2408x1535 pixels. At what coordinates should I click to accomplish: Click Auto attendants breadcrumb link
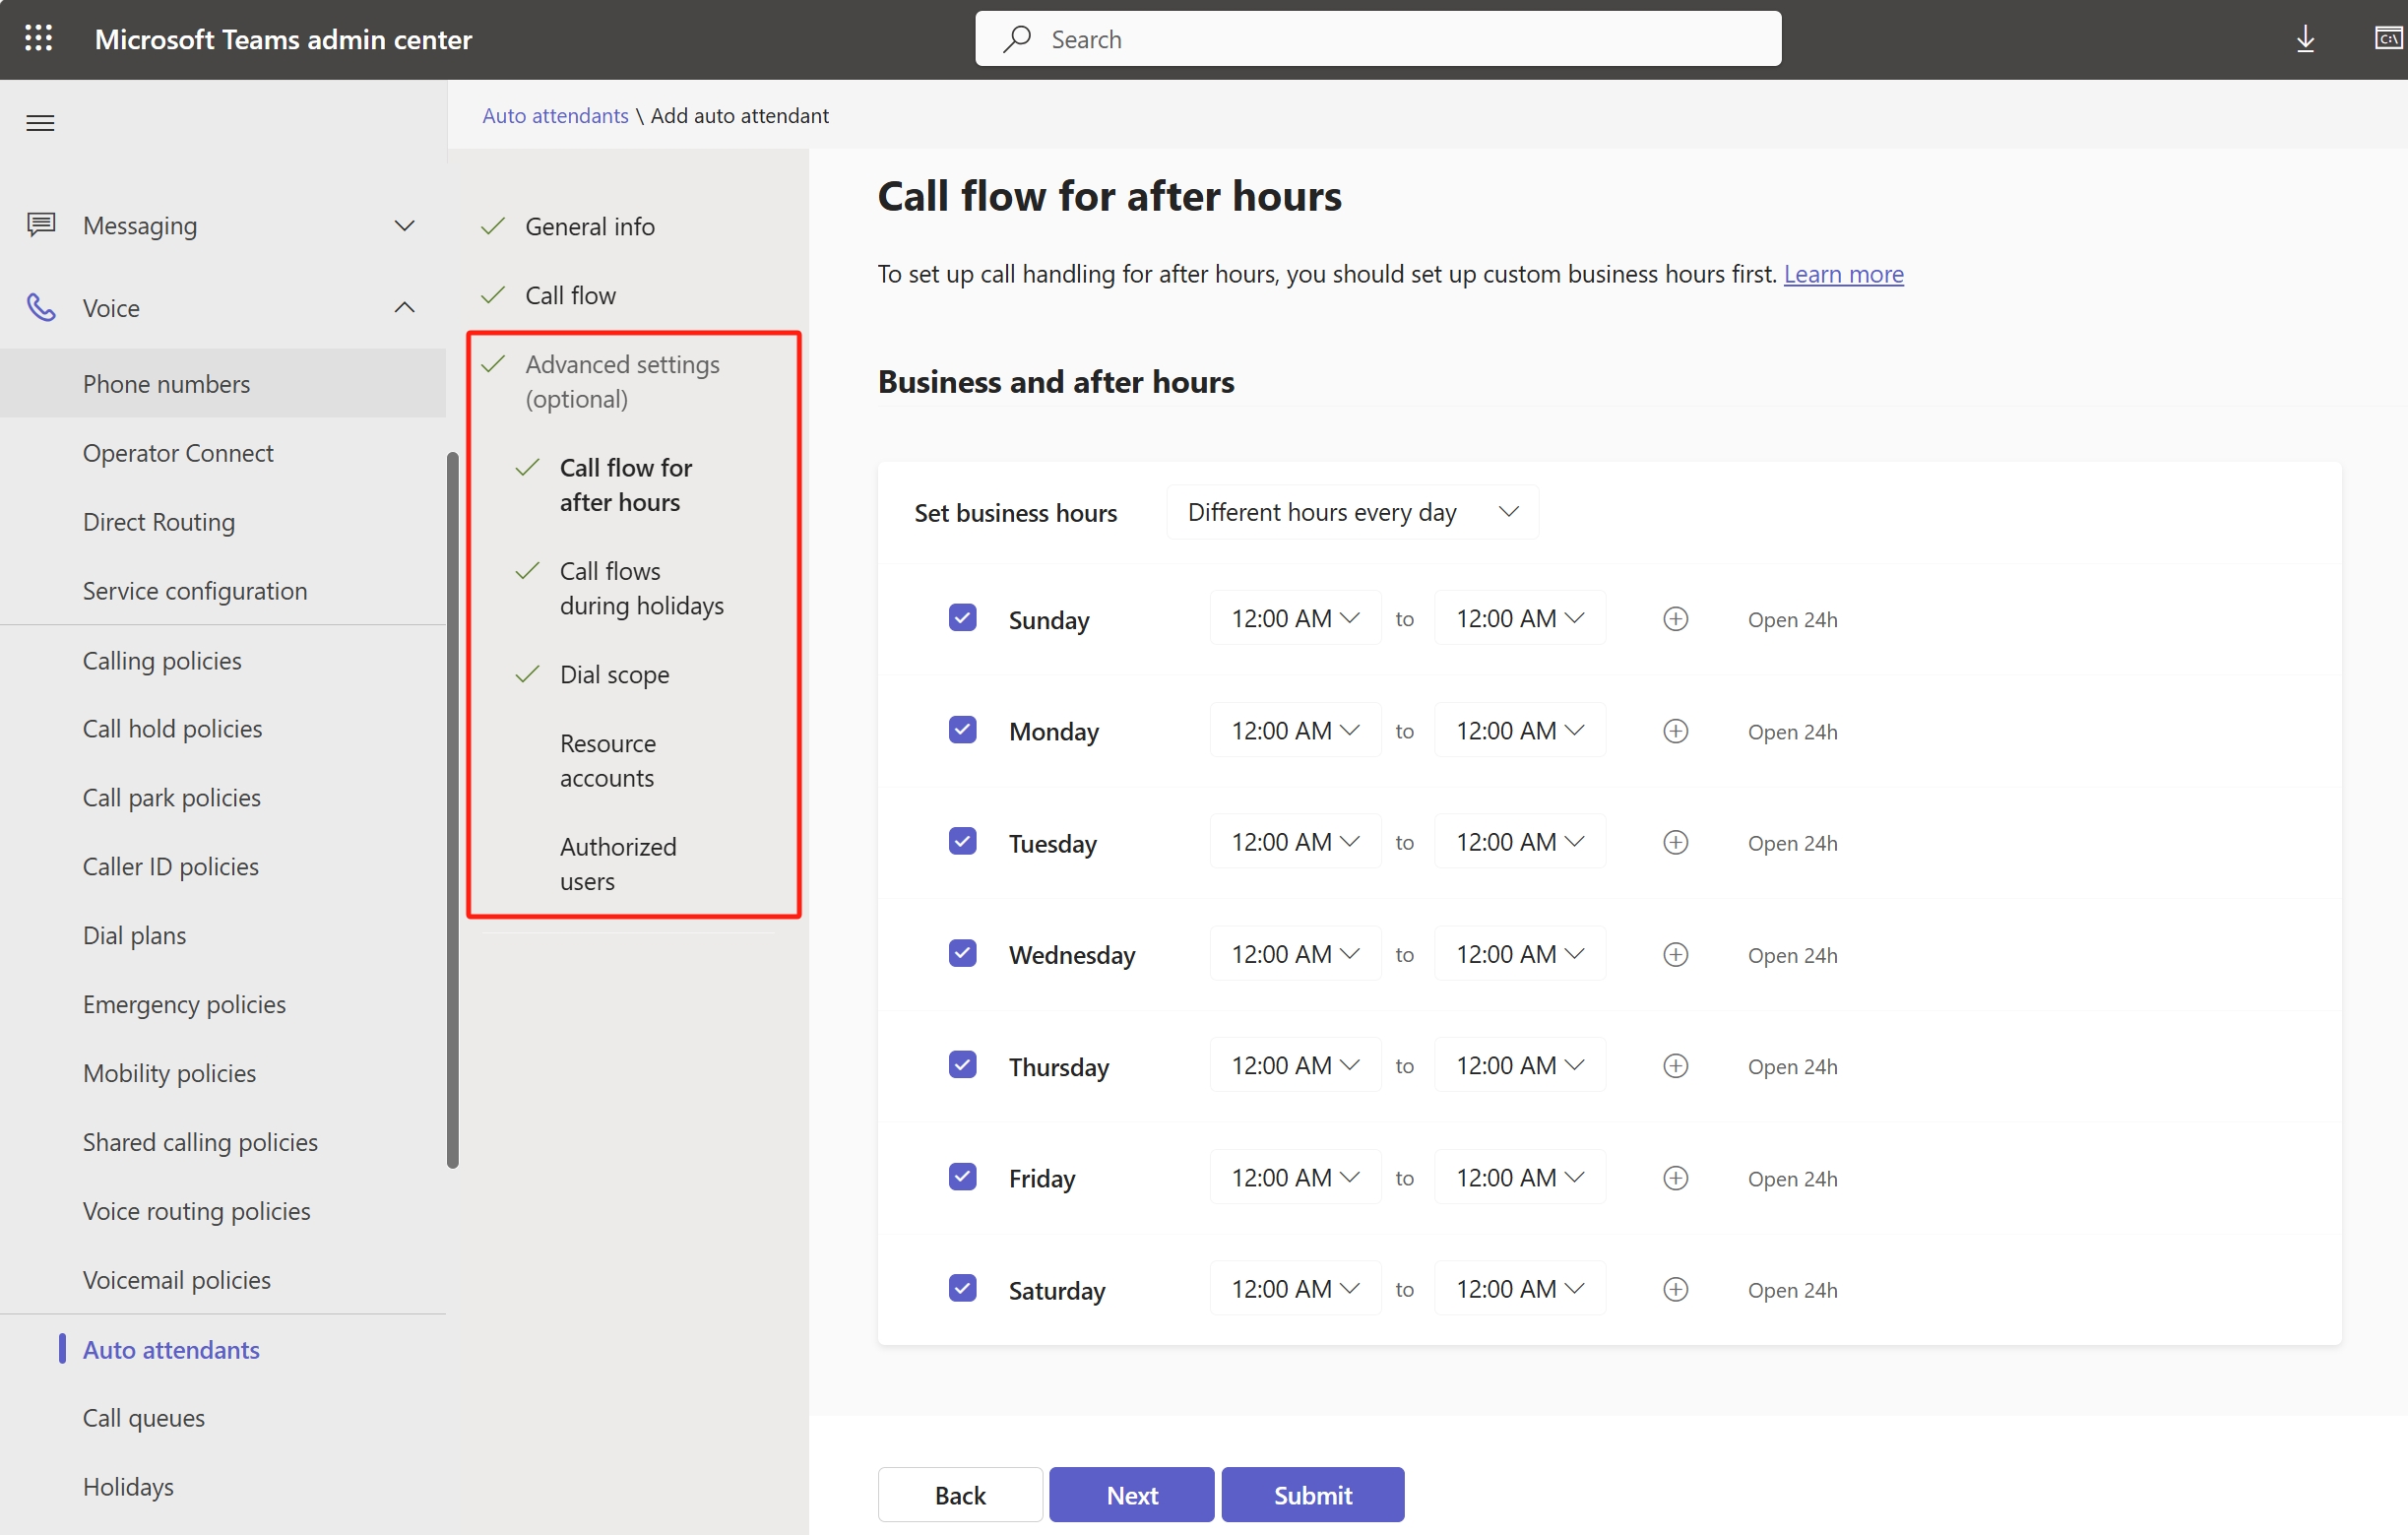555,116
